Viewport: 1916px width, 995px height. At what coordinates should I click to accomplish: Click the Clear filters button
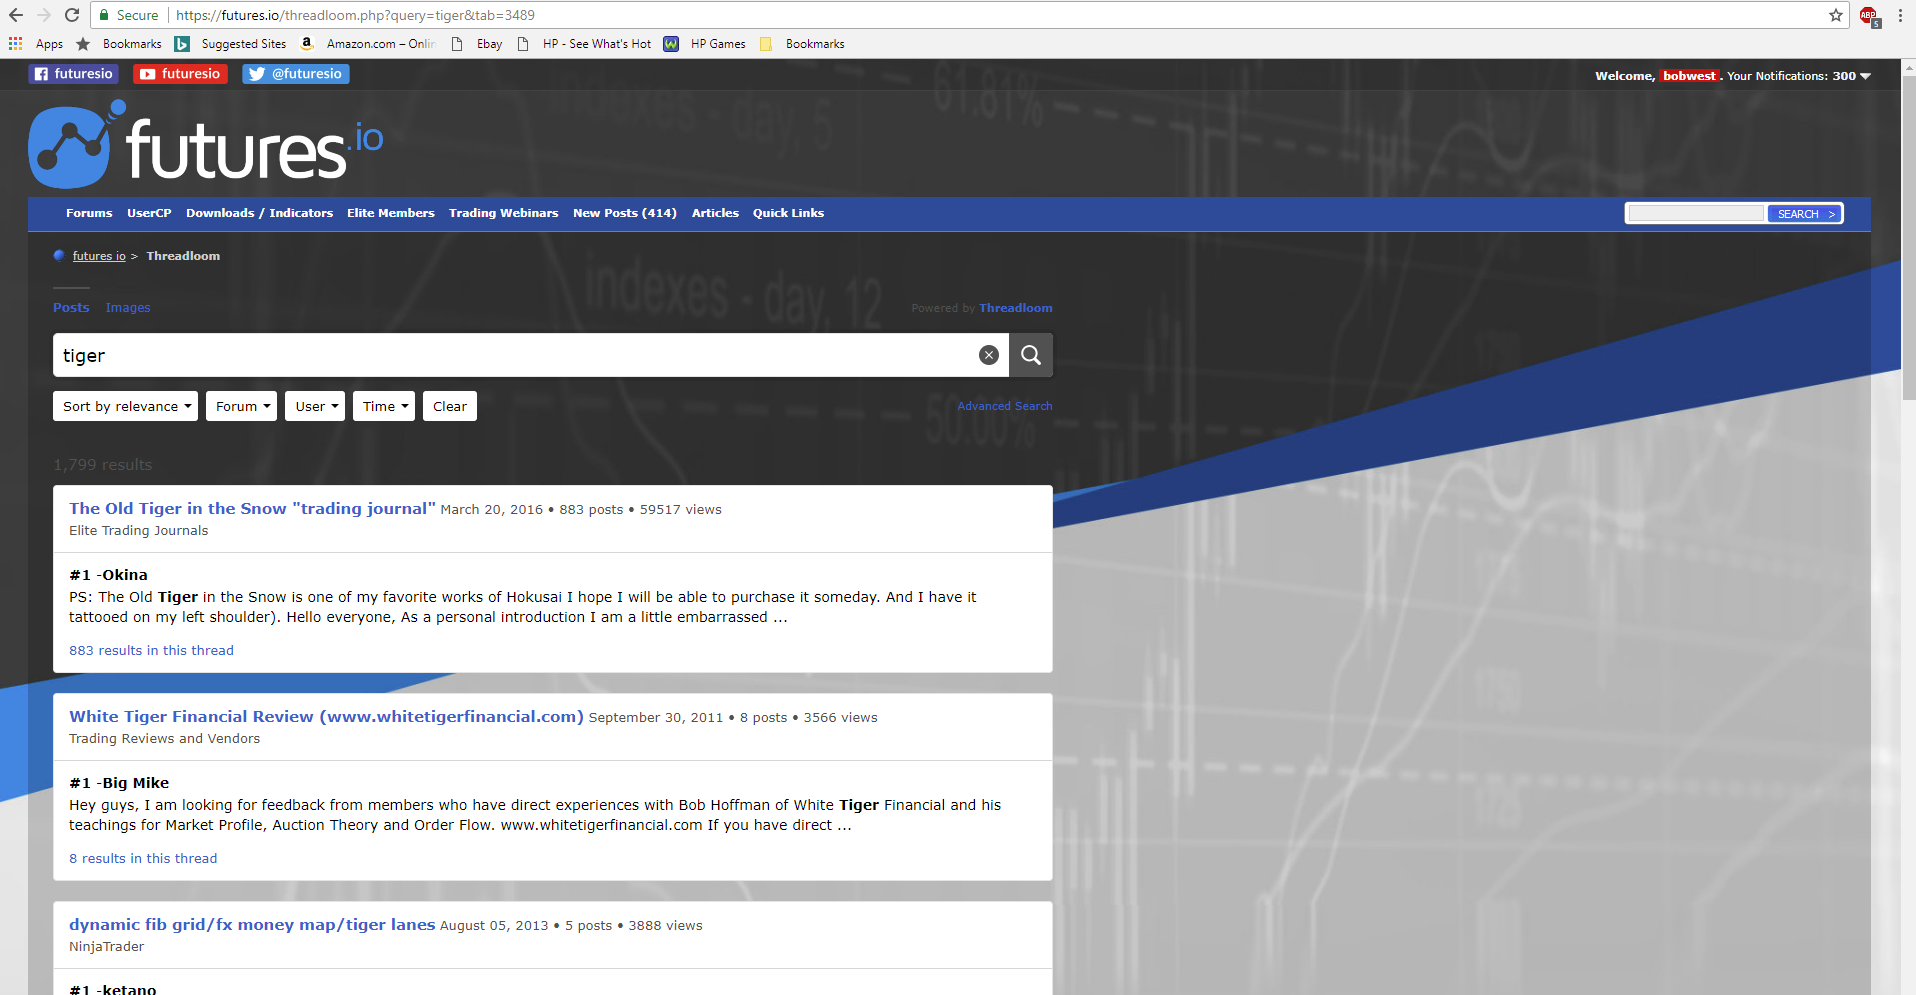tap(450, 406)
